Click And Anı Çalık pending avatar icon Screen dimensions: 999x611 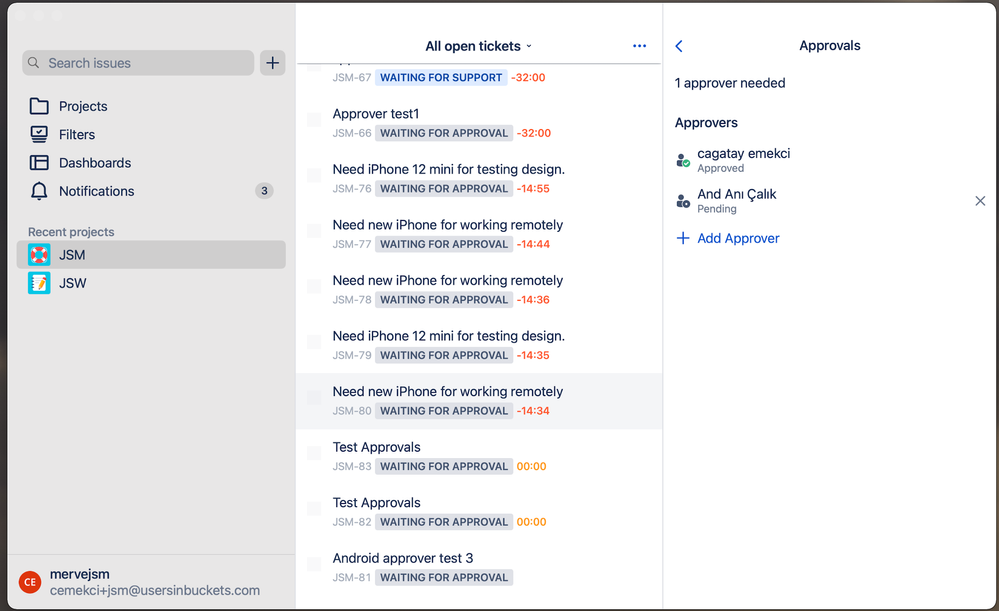click(x=683, y=201)
